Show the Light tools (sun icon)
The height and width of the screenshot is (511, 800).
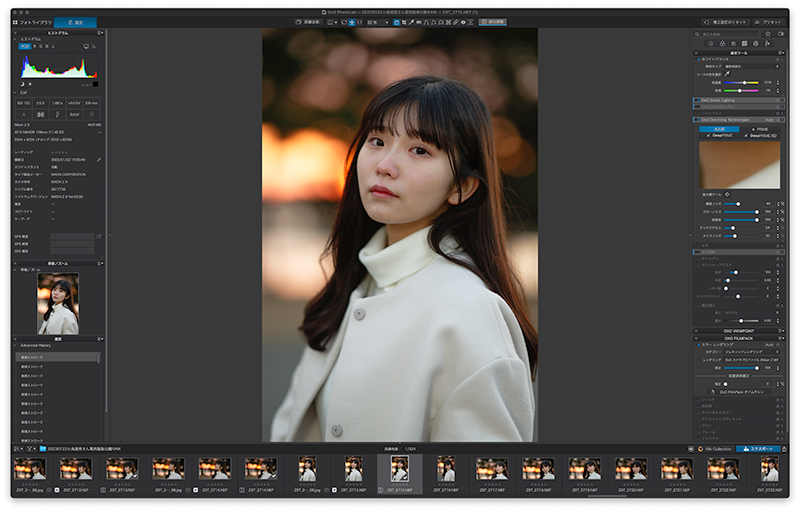pyautogui.click(x=711, y=44)
